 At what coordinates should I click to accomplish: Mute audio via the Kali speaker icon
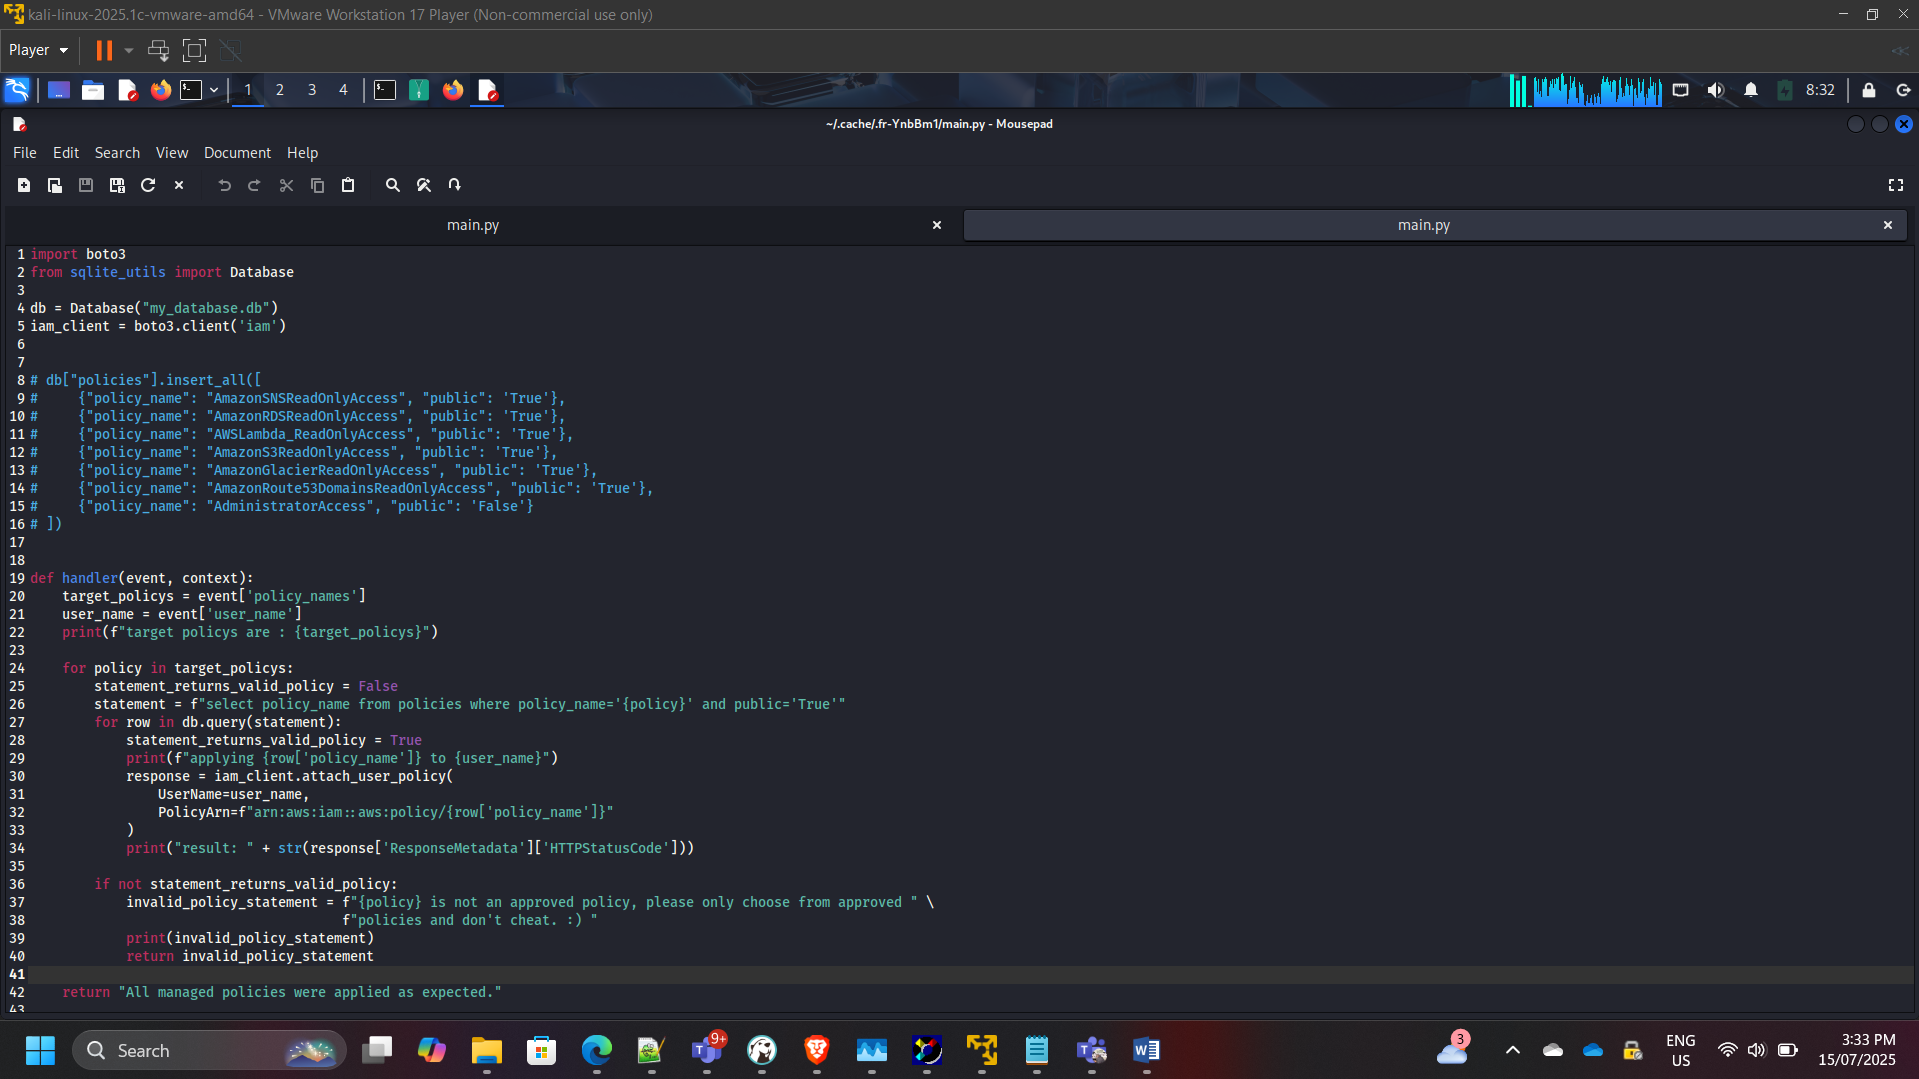[x=1716, y=90]
